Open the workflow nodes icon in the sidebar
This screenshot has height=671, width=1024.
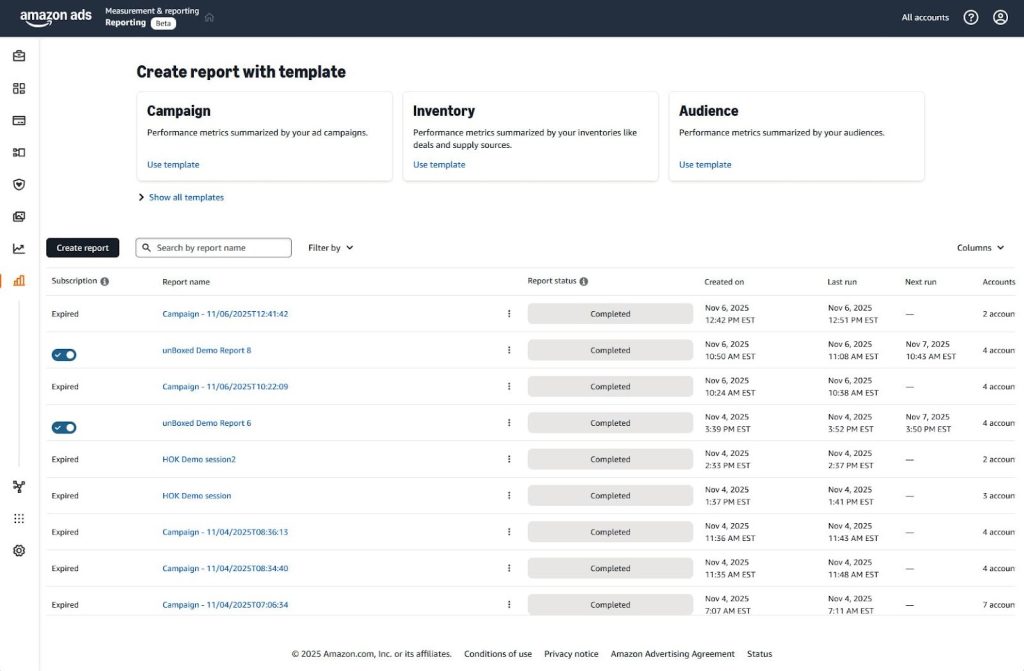click(x=19, y=487)
